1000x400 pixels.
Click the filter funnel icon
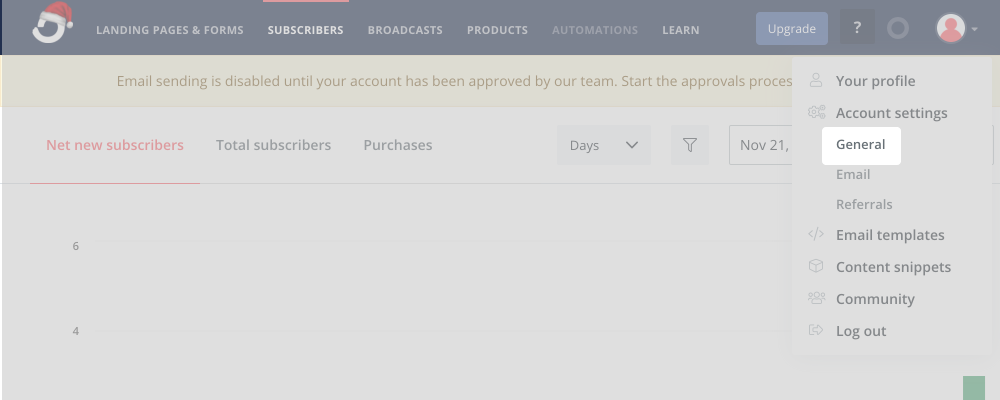689,145
